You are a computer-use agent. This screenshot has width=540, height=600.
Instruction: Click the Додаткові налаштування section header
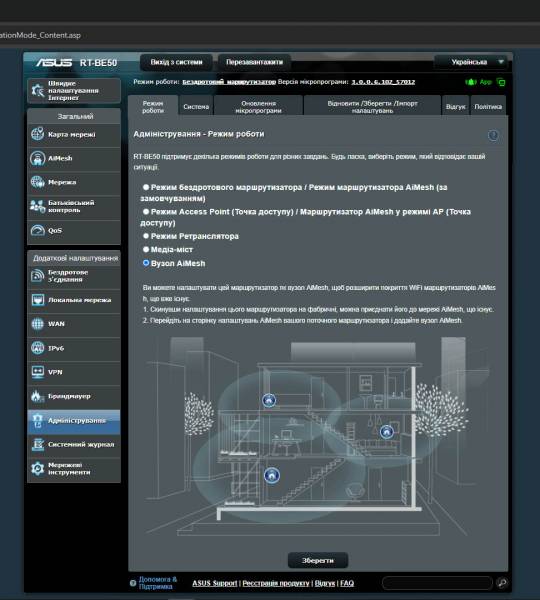pos(75,258)
